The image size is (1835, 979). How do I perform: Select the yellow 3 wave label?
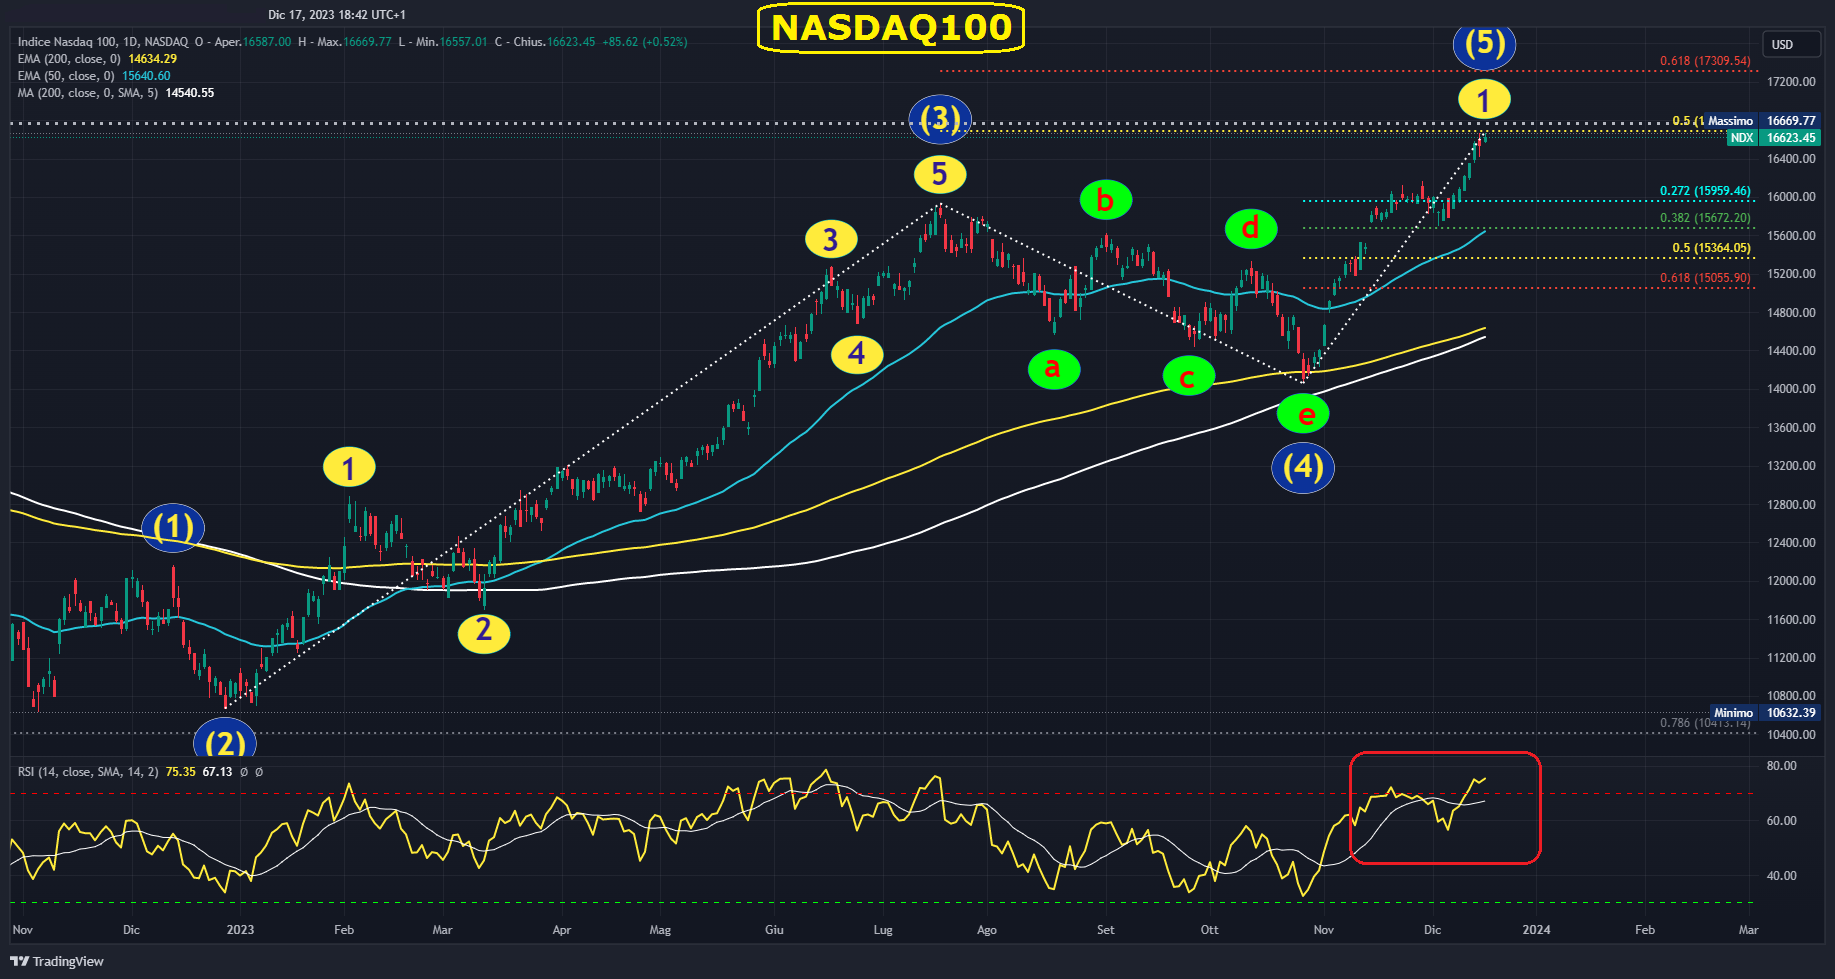point(831,240)
